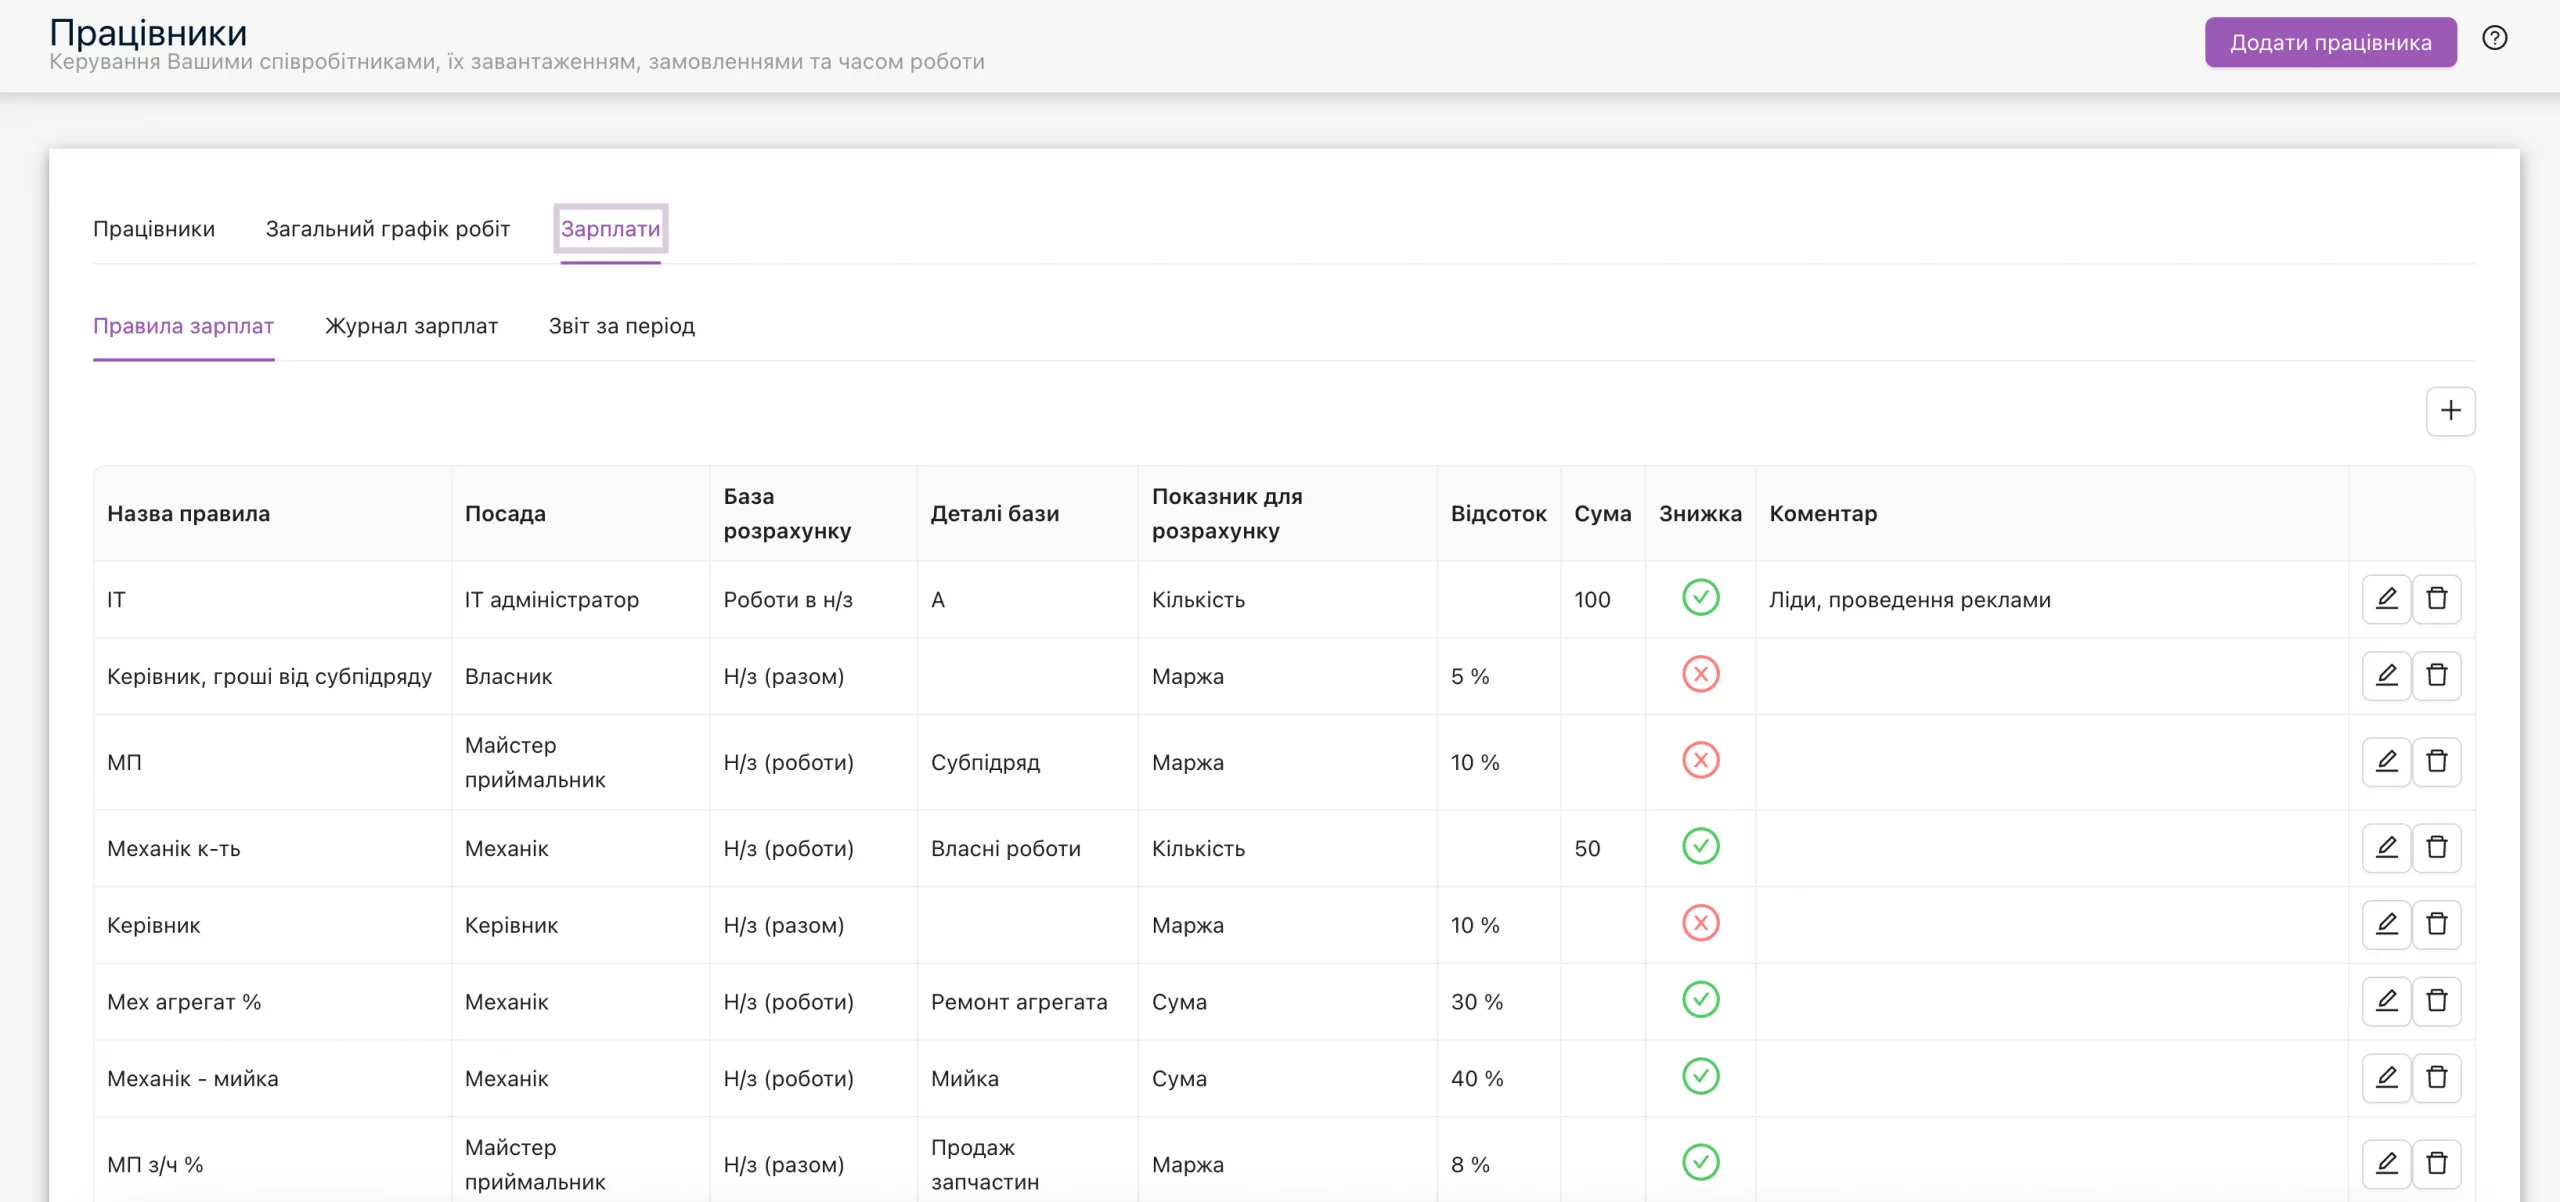
Task: Delete the ІТ salary rule
Action: pos(2437,599)
